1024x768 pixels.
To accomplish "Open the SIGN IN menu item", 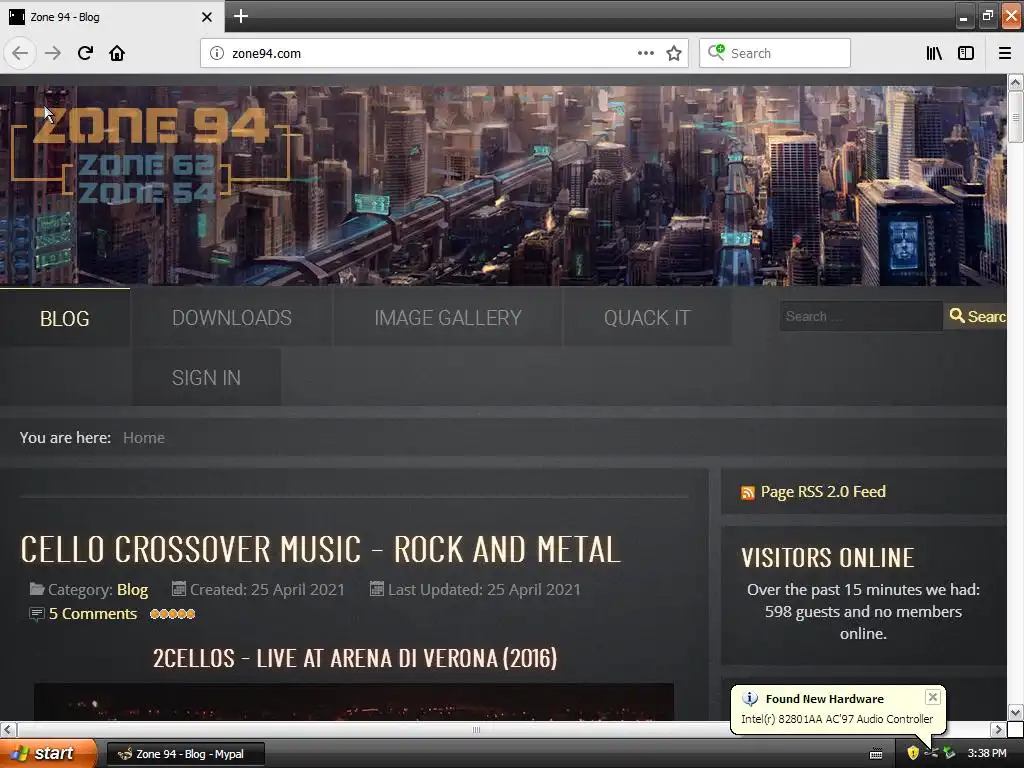I will coord(206,377).
